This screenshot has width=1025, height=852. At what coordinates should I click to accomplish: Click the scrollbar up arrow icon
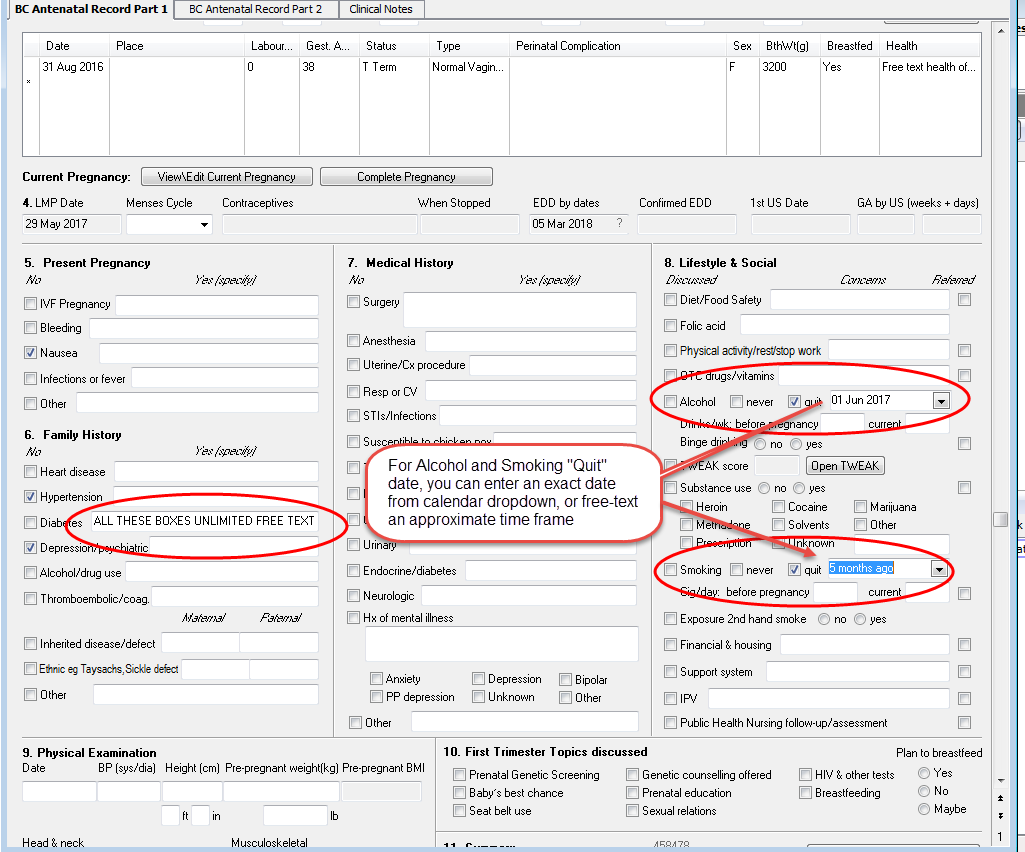point(1000,32)
